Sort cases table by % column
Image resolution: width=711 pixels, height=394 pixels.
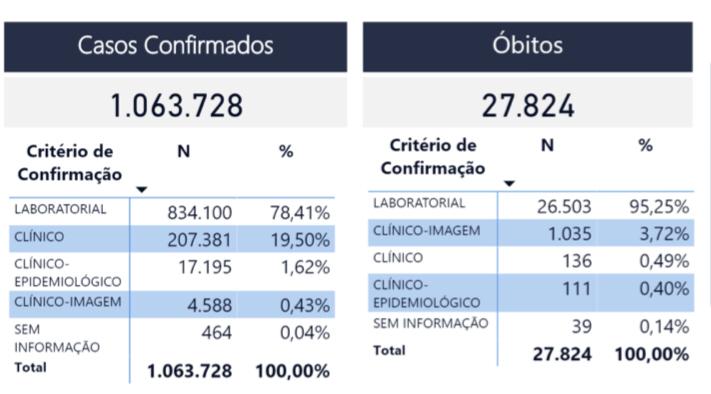pyautogui.click(x=286, y=151)
